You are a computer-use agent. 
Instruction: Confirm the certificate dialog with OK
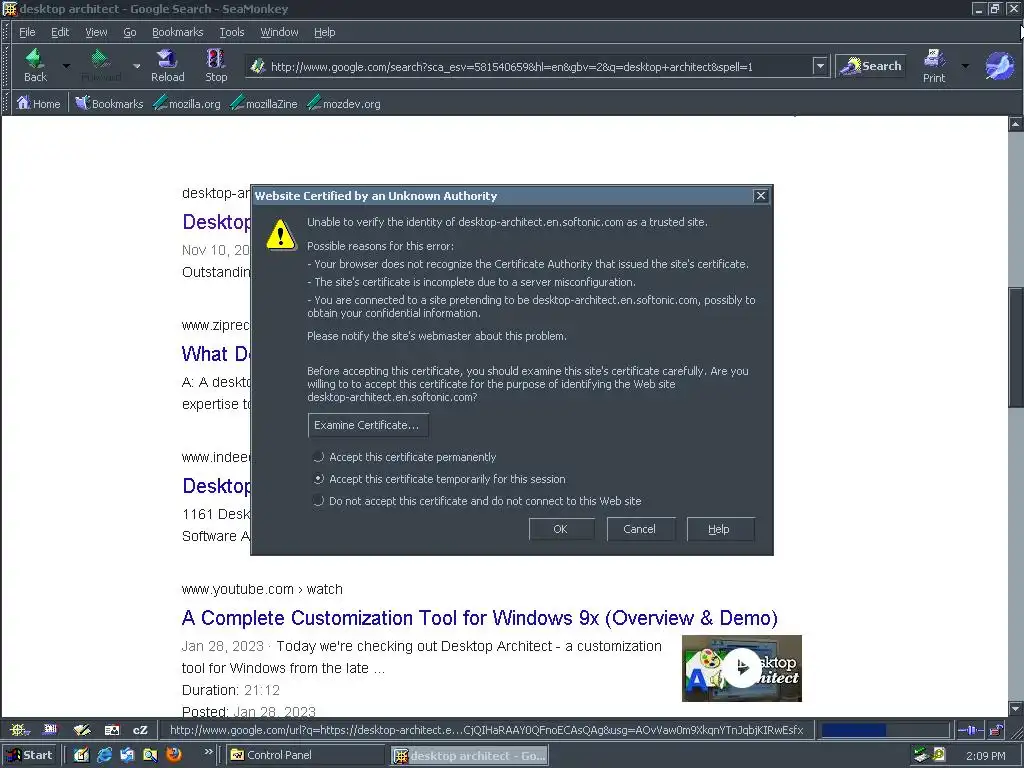[x=561, y=529]
